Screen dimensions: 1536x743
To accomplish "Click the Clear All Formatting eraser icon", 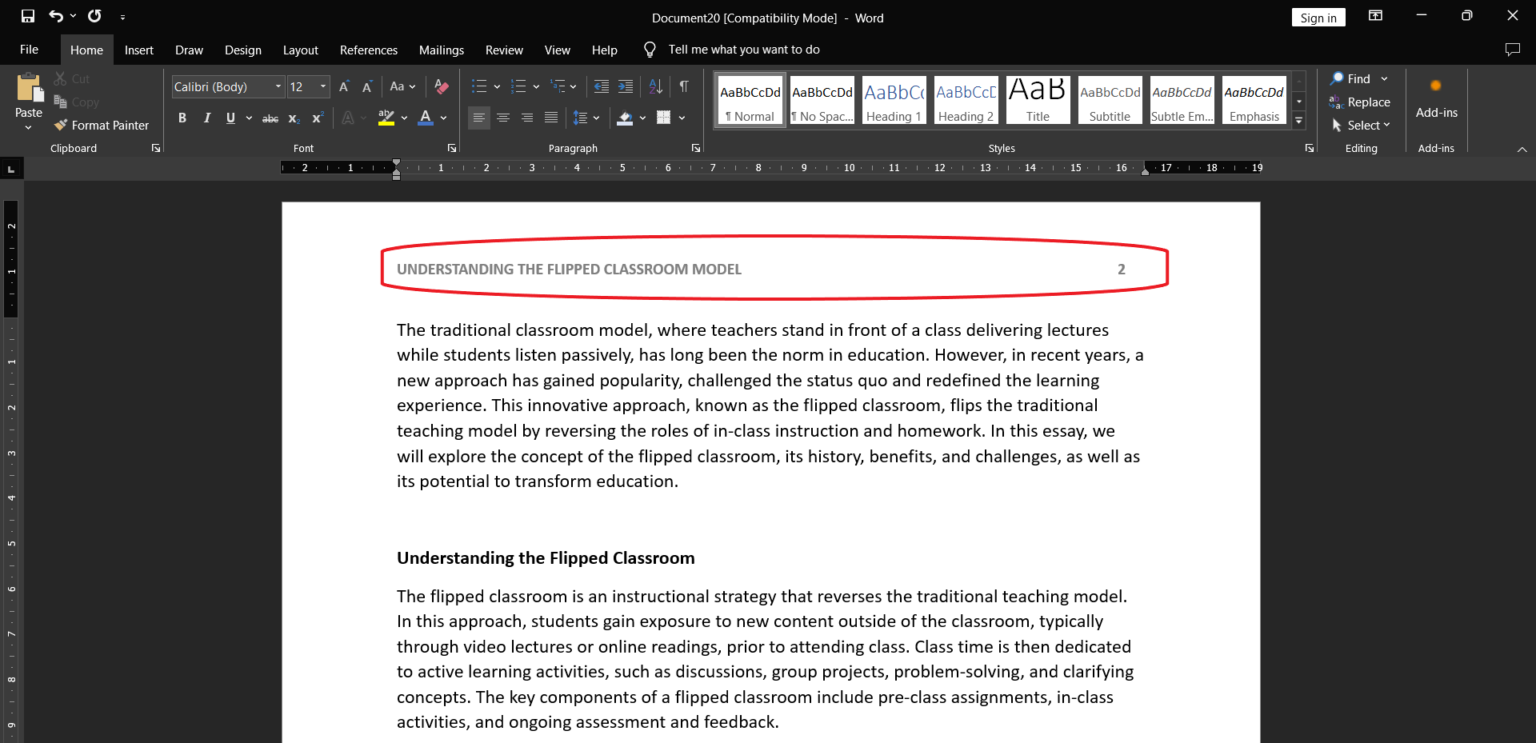I will point(441,87).
